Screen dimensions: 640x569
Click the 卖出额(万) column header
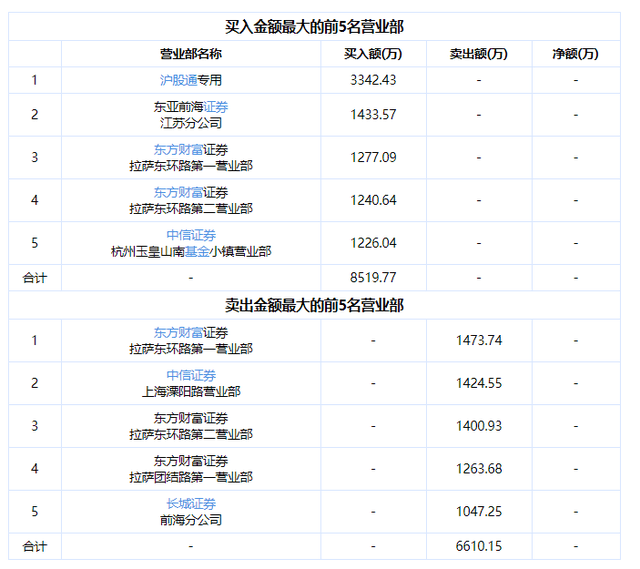click(x=479, y=53)
